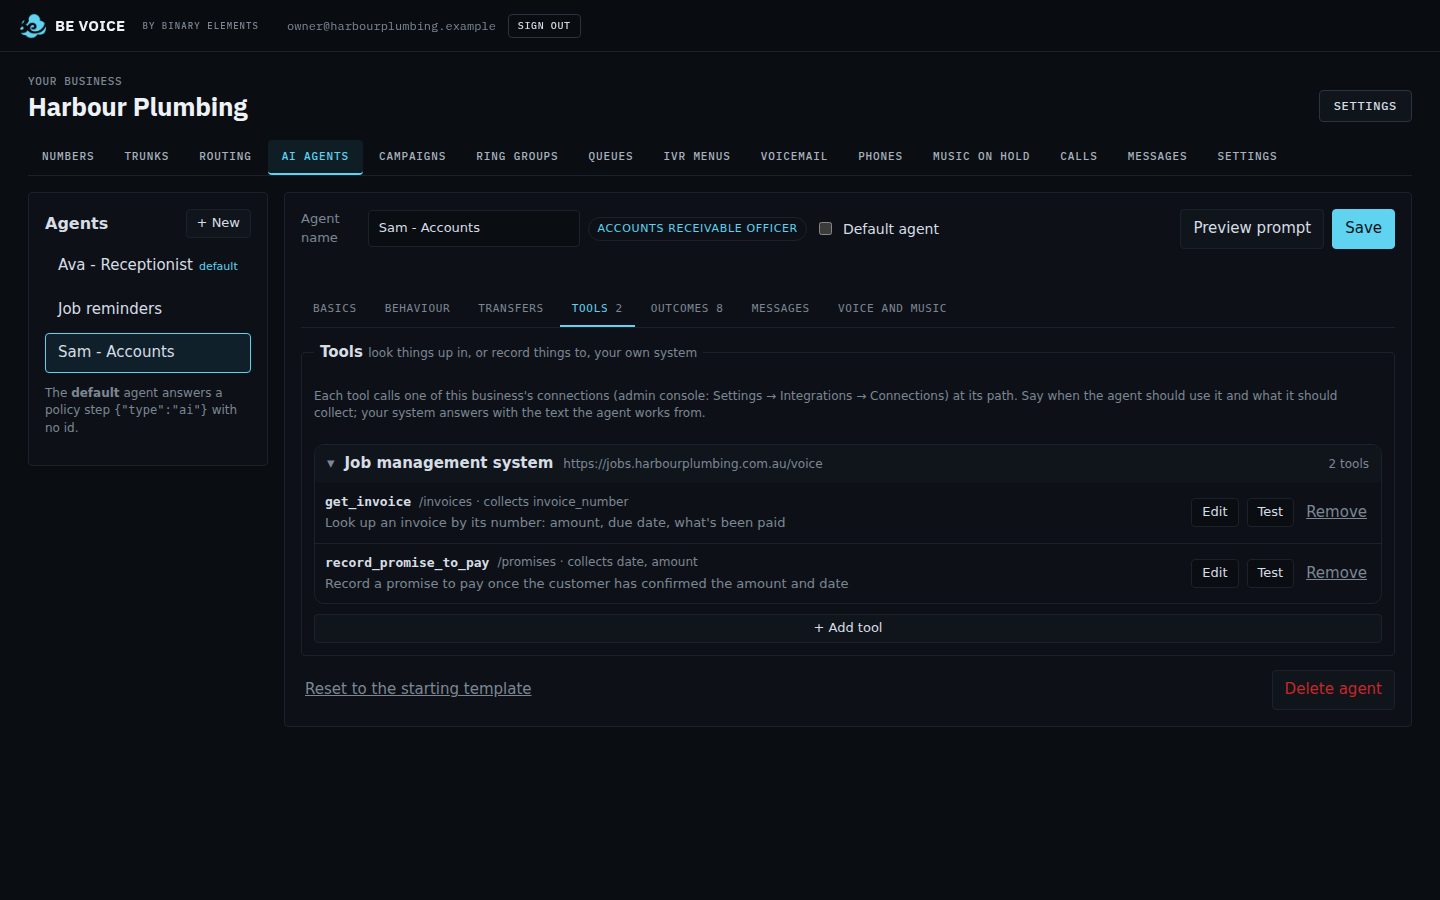The image size is (1440, 900).
Task: Switch to the agent Basics tab
Action: pos(335,309)
